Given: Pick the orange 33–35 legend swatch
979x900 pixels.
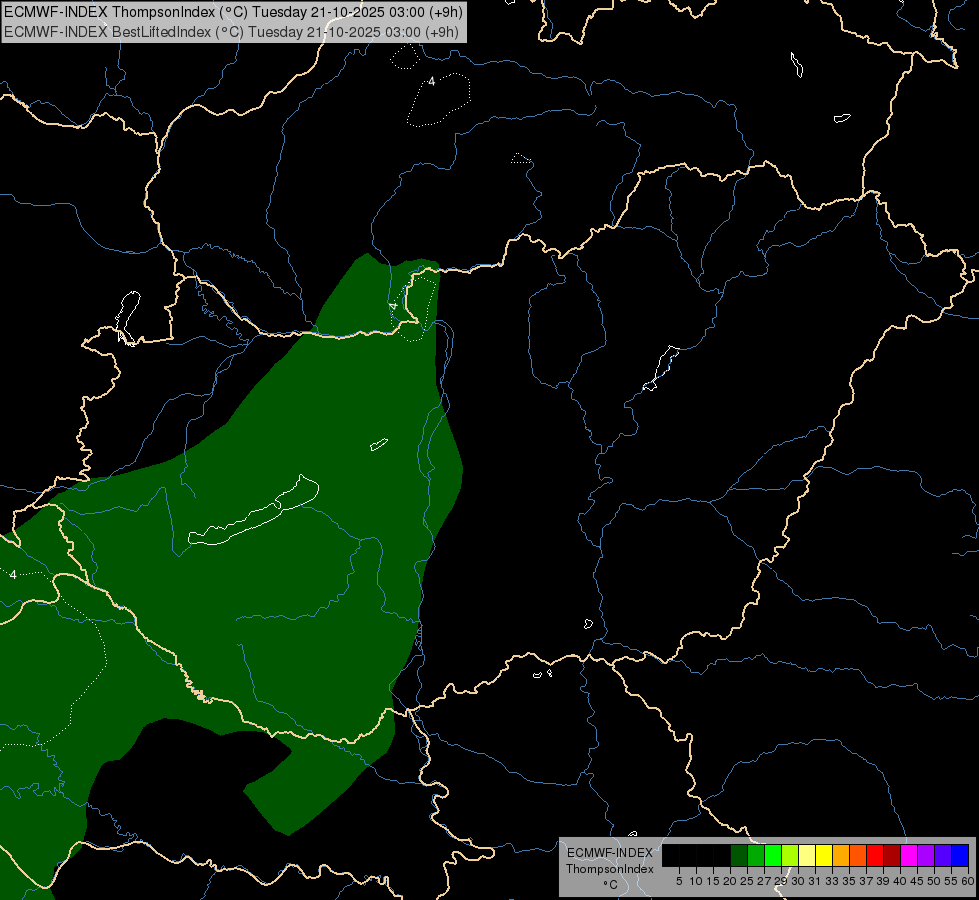Looking at the screenshot, I should (841, 855).
